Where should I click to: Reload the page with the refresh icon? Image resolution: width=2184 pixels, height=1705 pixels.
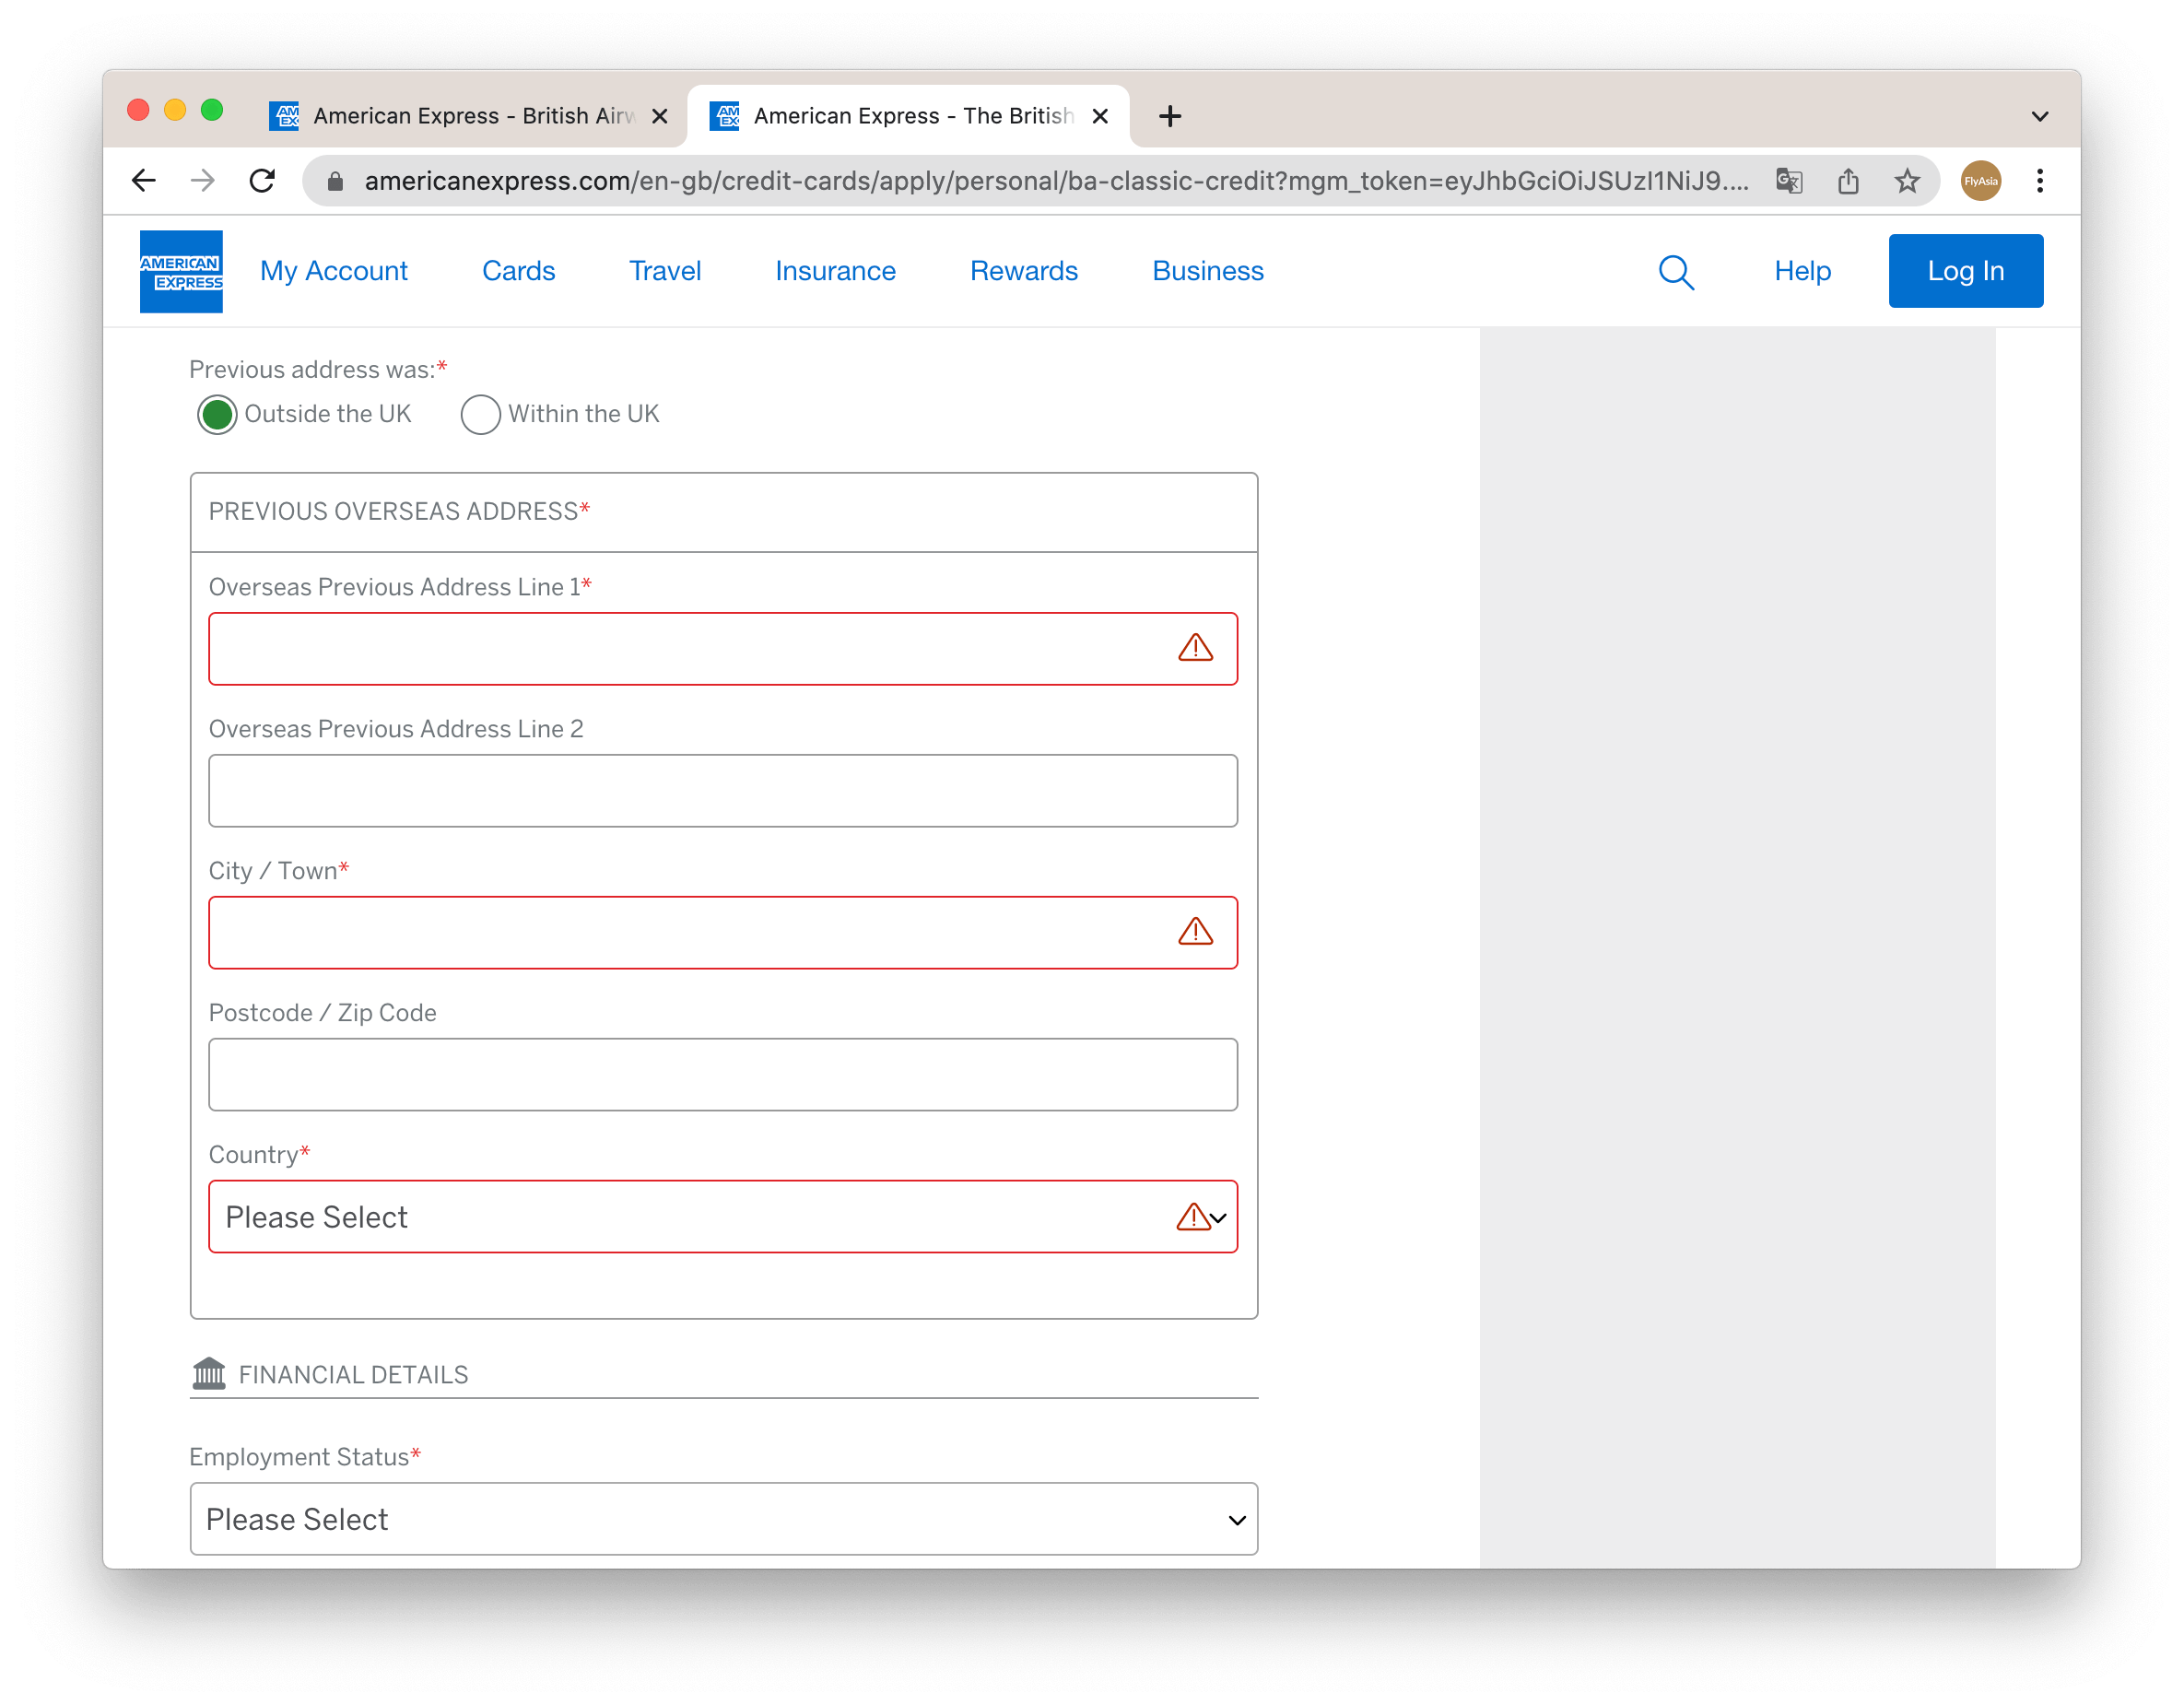click(262, 181)
